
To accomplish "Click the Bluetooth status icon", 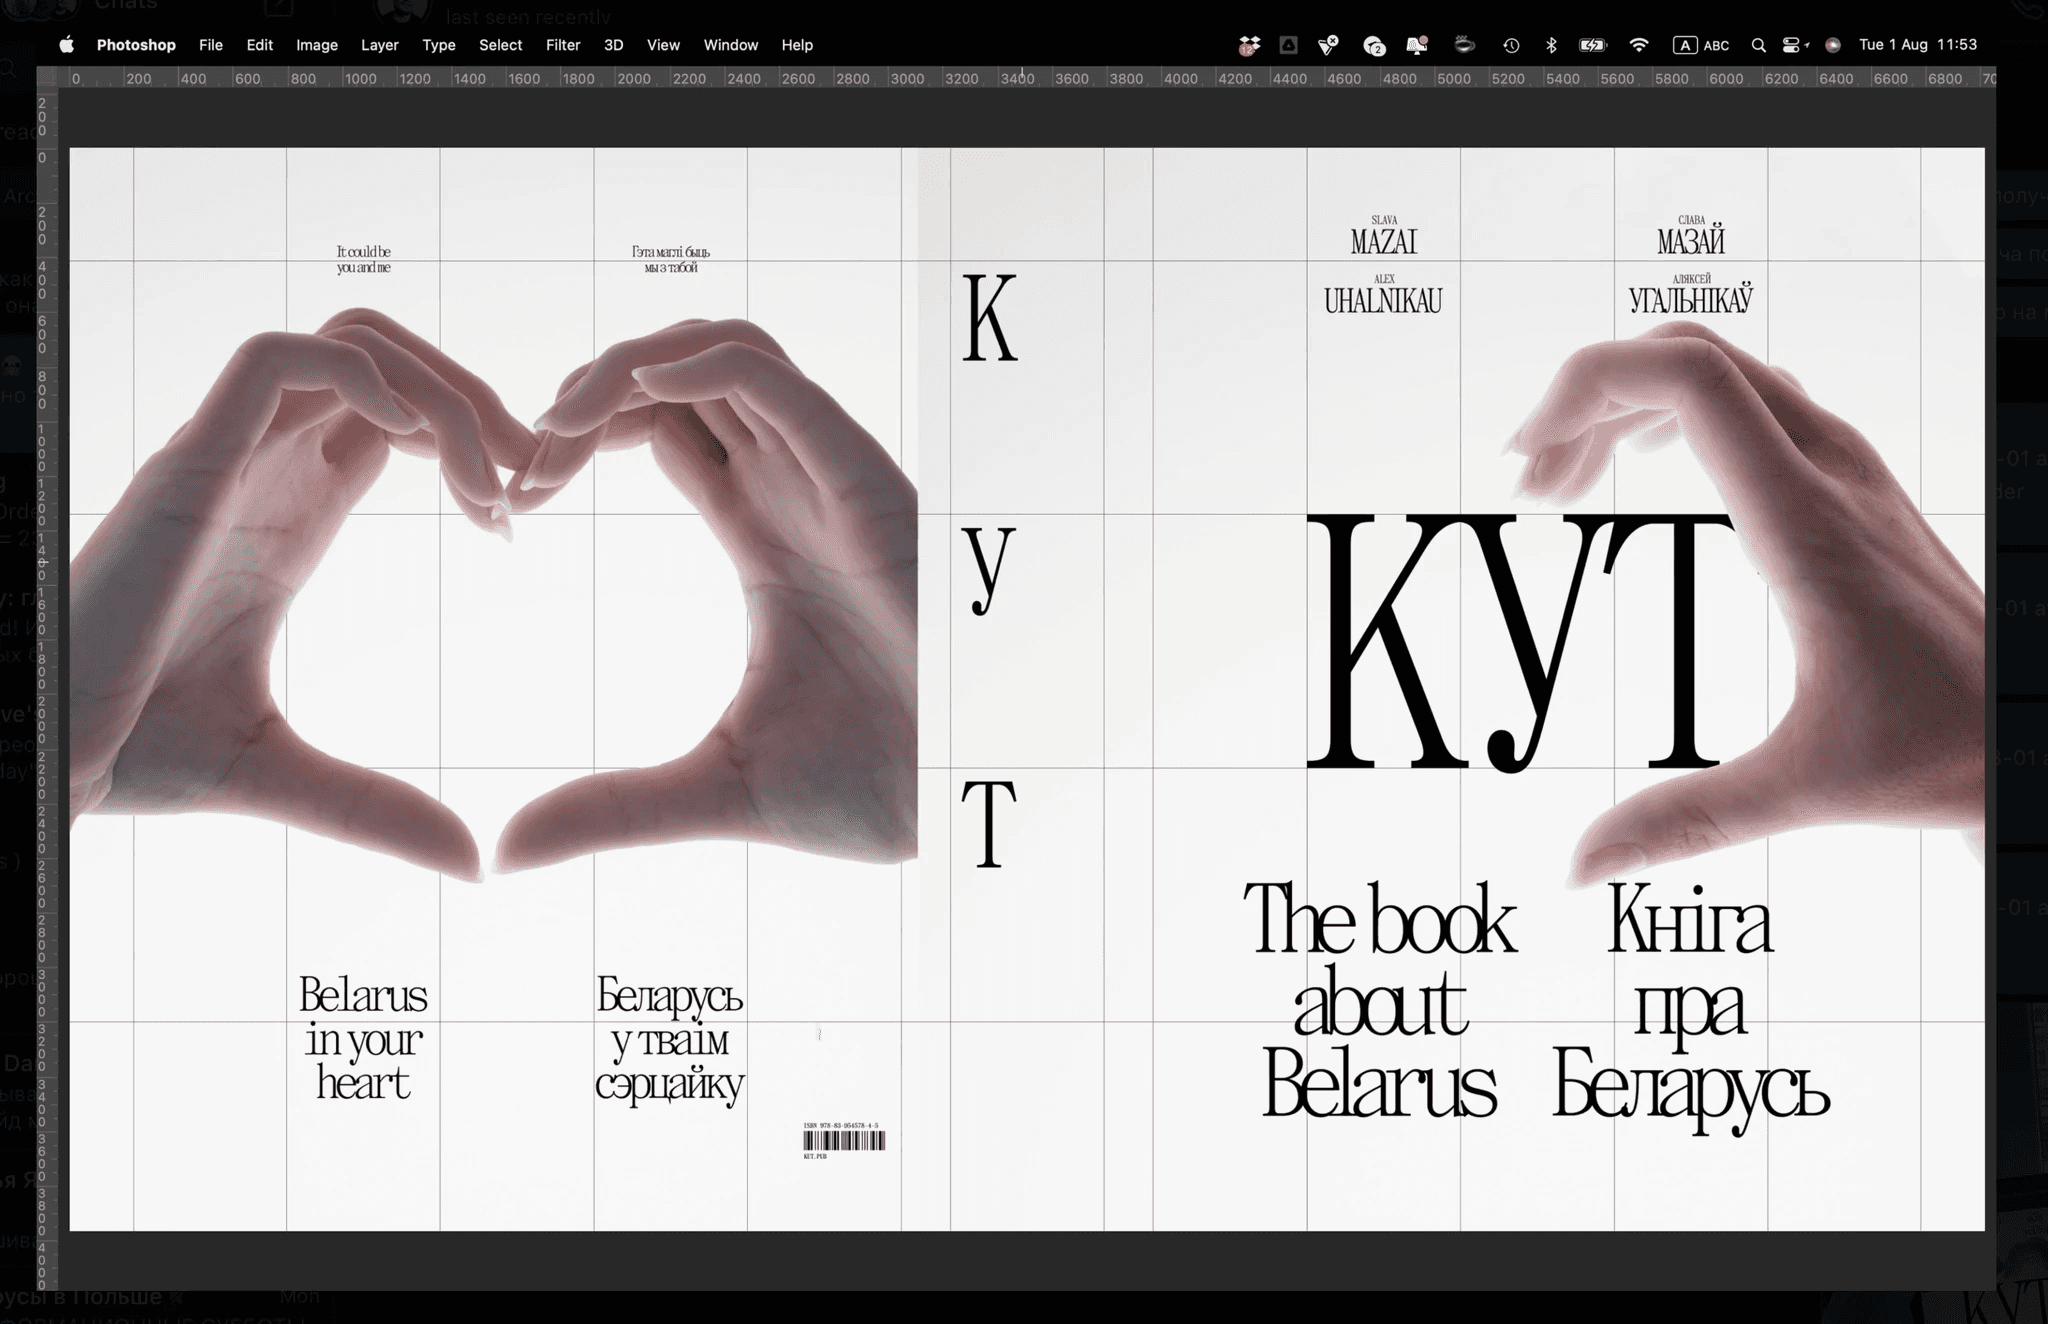I will pos(1551,45).
